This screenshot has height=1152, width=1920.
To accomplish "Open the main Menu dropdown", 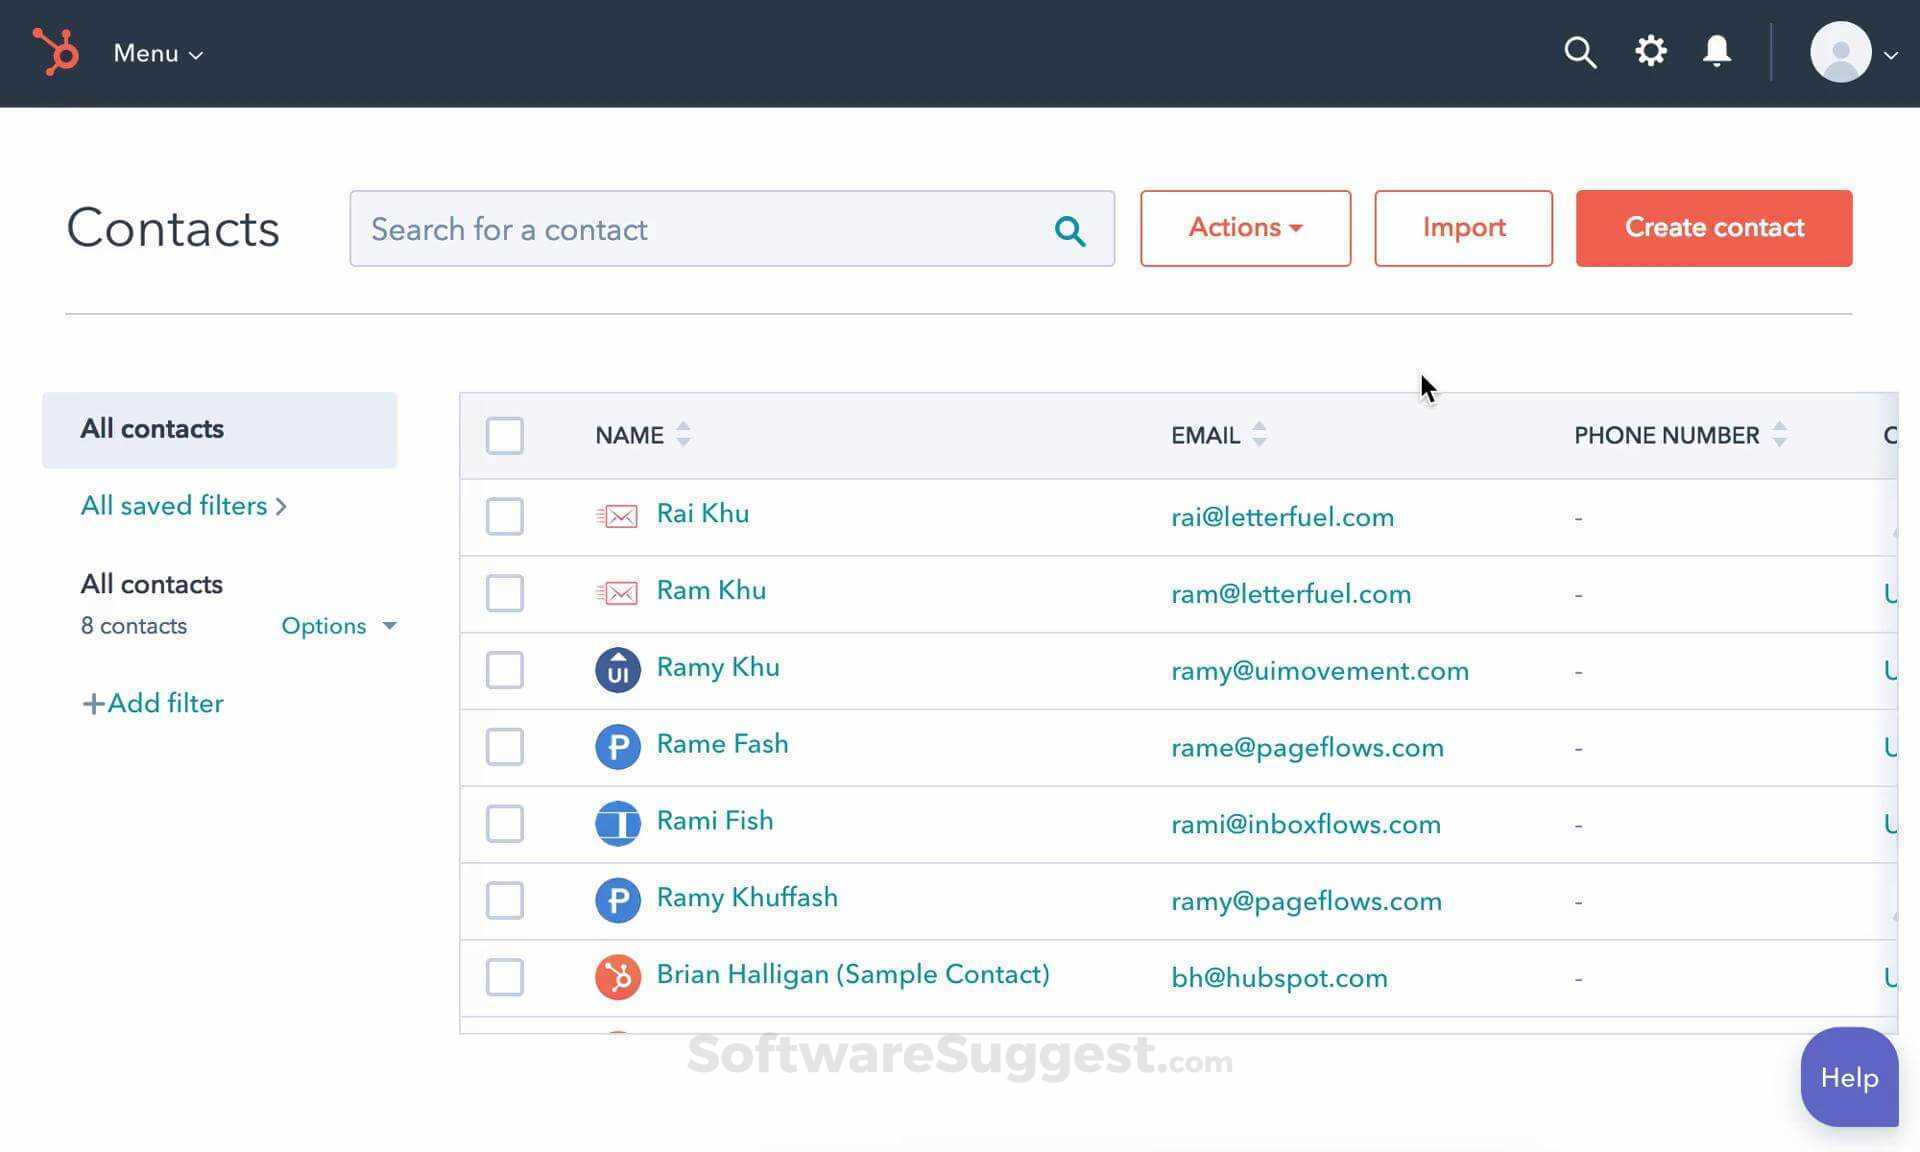I will click(158, 54).
